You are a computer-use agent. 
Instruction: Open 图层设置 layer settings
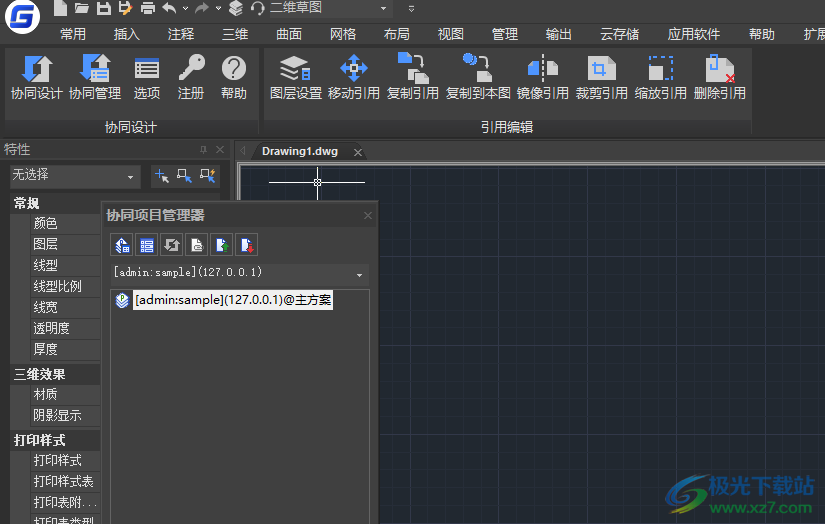(x=296, y=78)
